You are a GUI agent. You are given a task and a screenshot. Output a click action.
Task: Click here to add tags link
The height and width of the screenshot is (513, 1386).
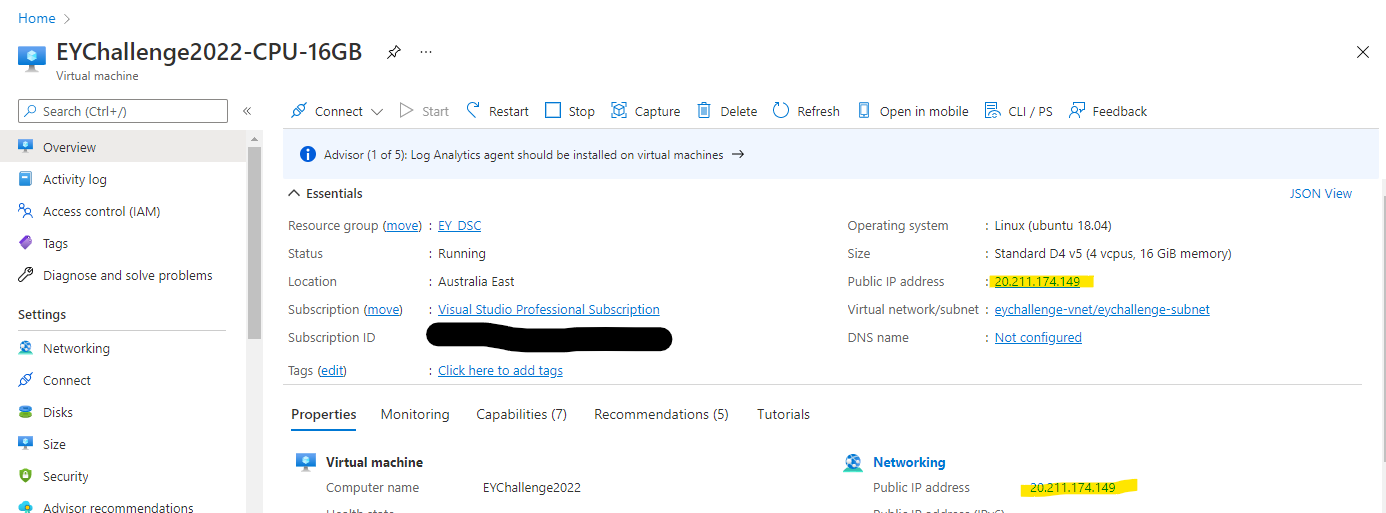(500, 370)
